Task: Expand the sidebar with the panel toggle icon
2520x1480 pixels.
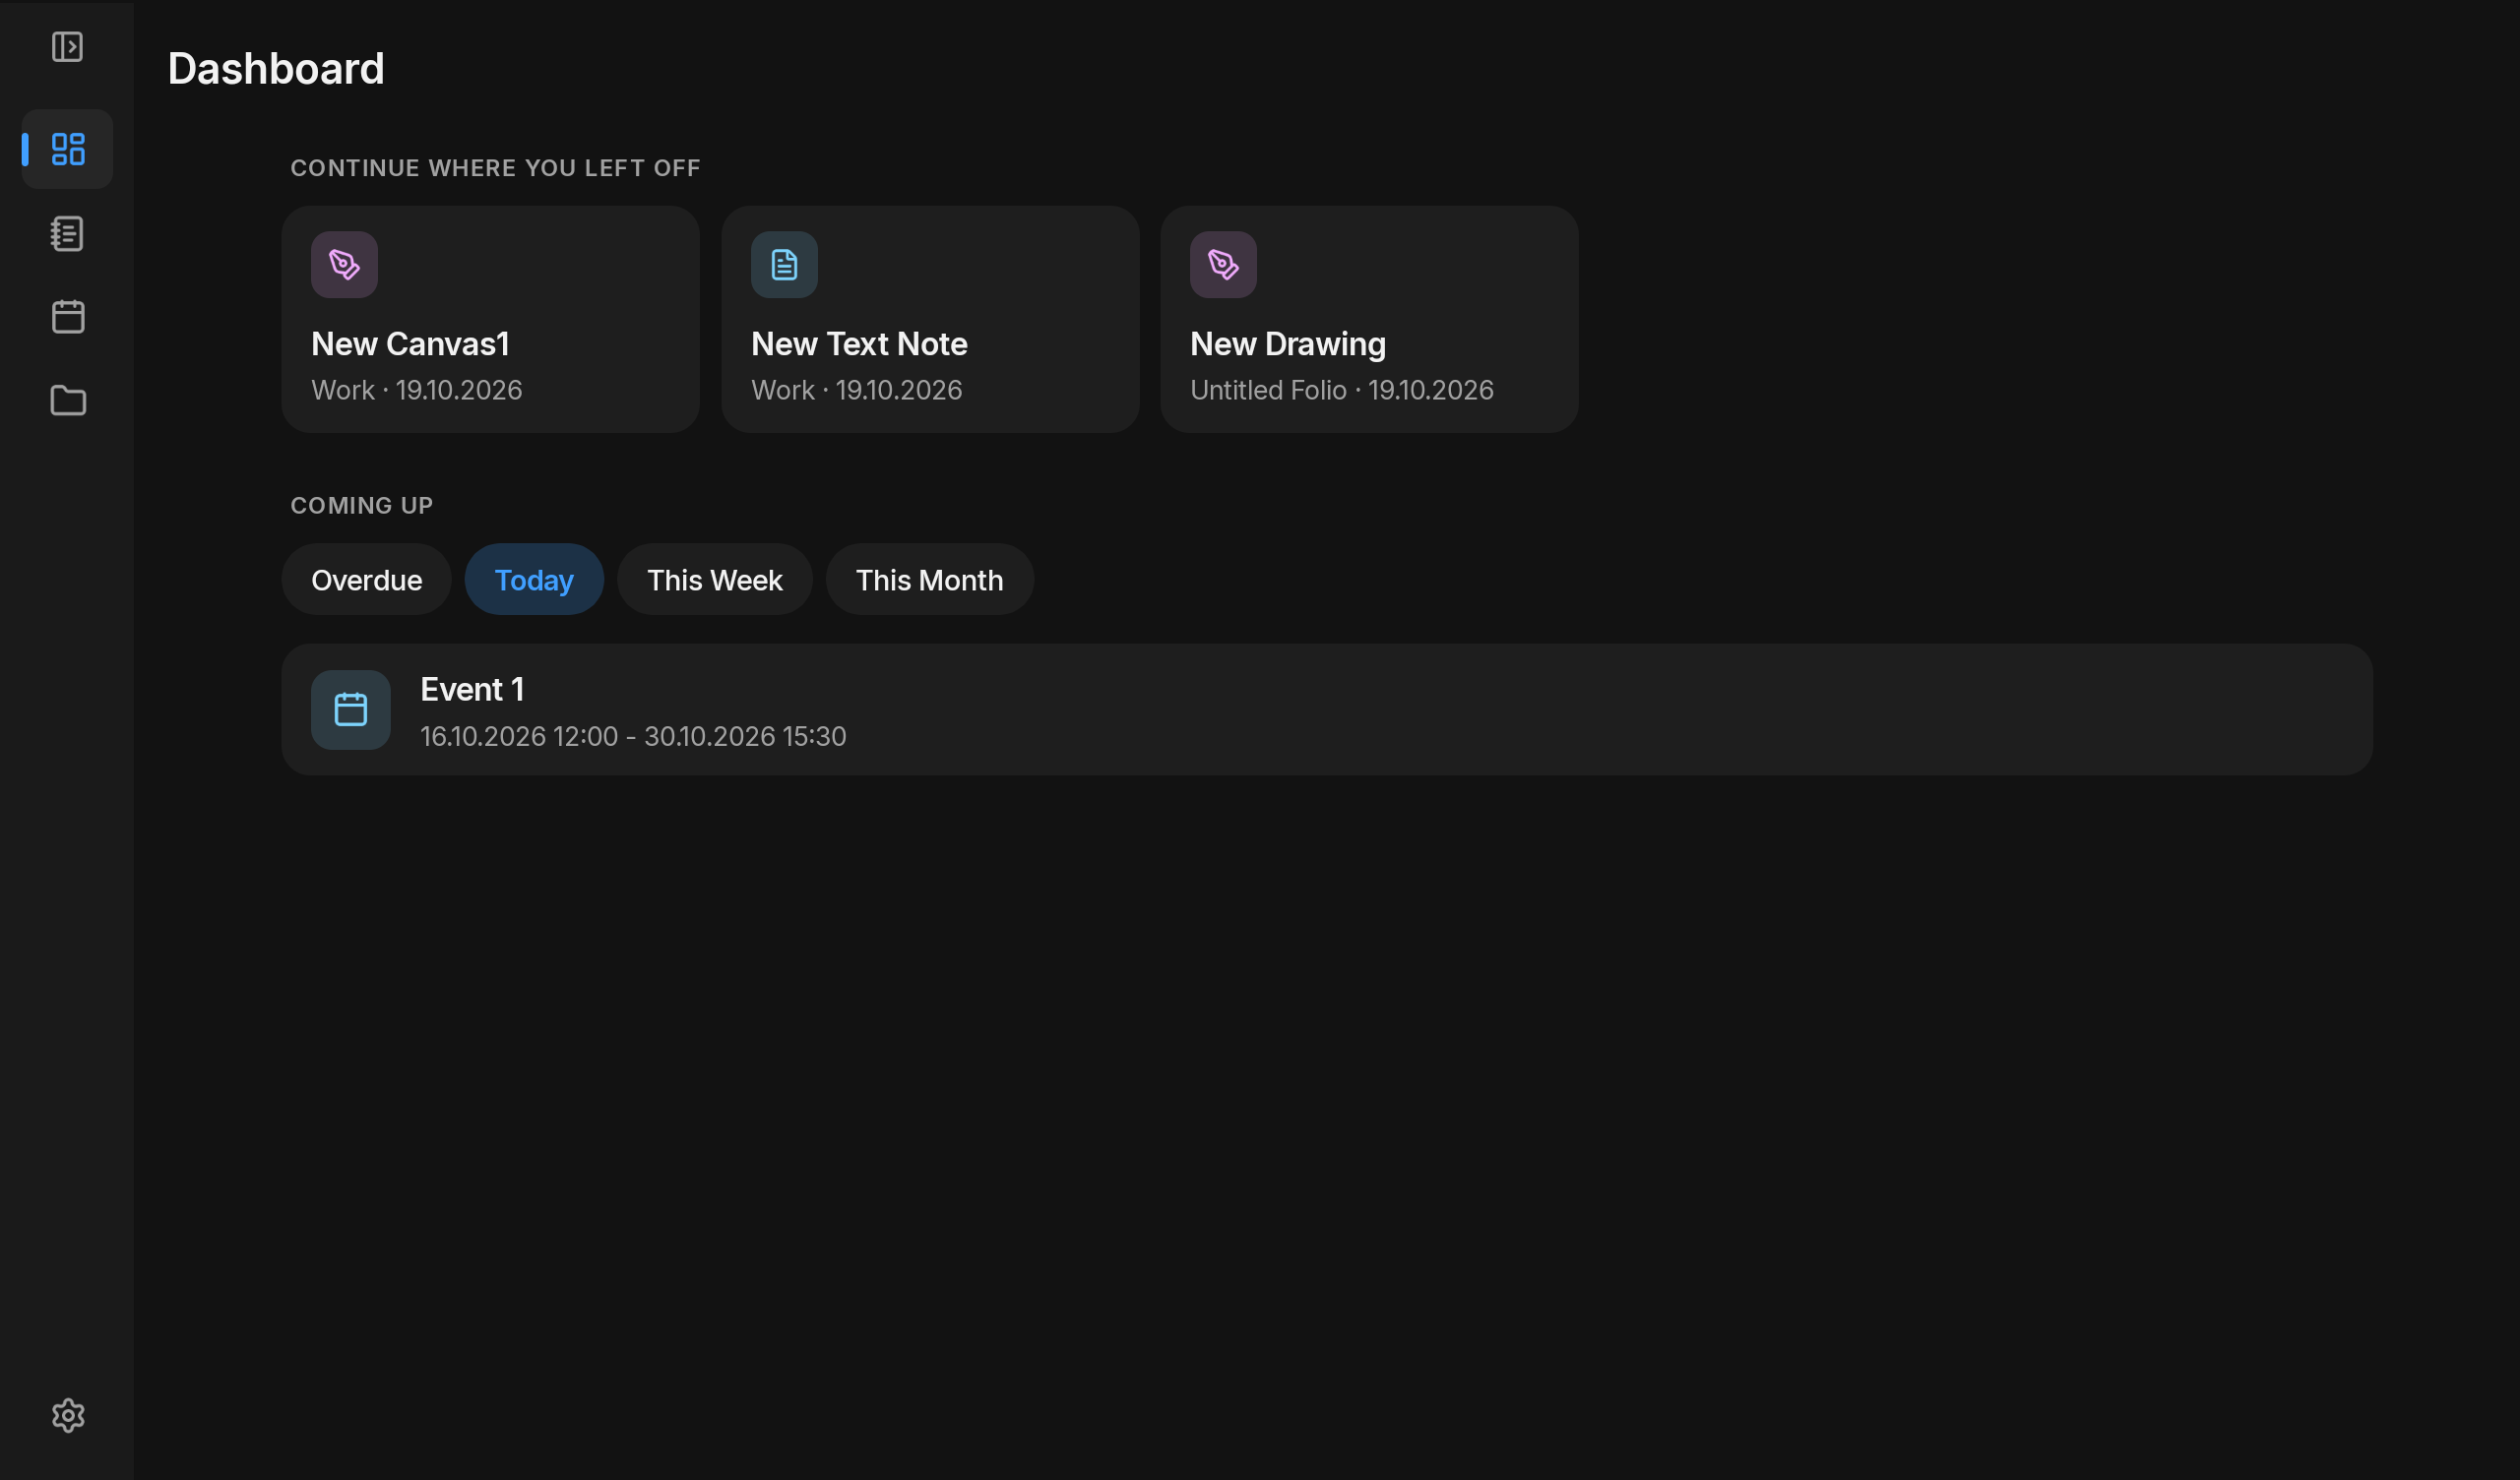Action: click(67, 47)
